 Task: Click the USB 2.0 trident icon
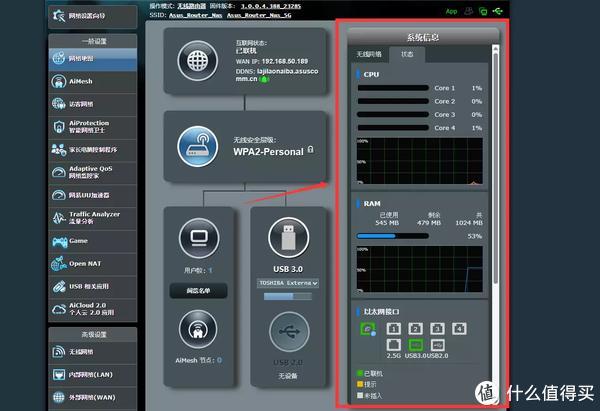point(289,332)
